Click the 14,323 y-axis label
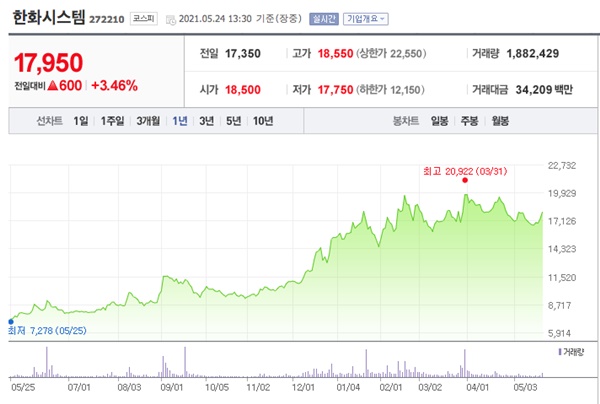This screenshot has height=404, width=600. click(562, 249)
